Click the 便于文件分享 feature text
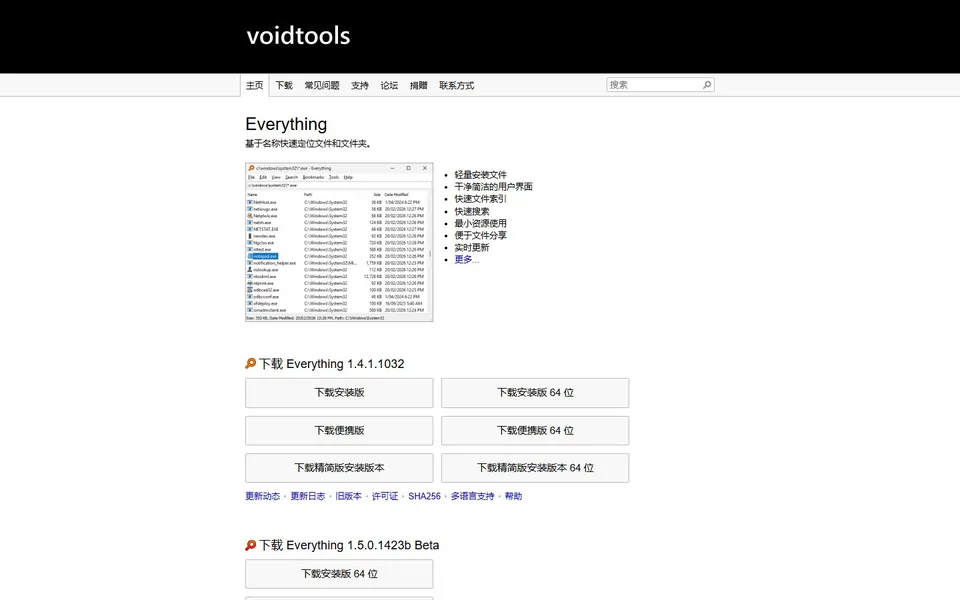The image size is (960, 600). click(481, 235)
